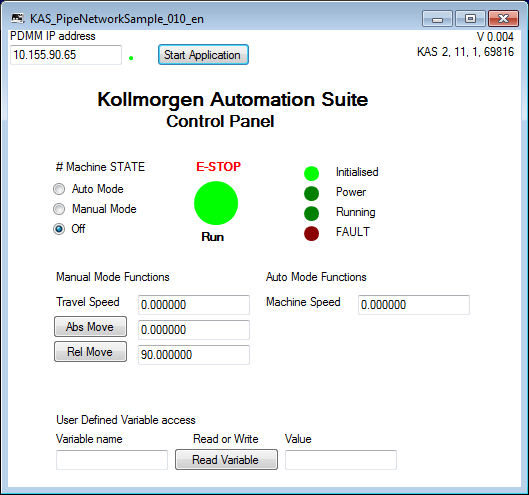The image size is (529, 495).
Task: Focus the Variable name input field
Action: [112, 460]
